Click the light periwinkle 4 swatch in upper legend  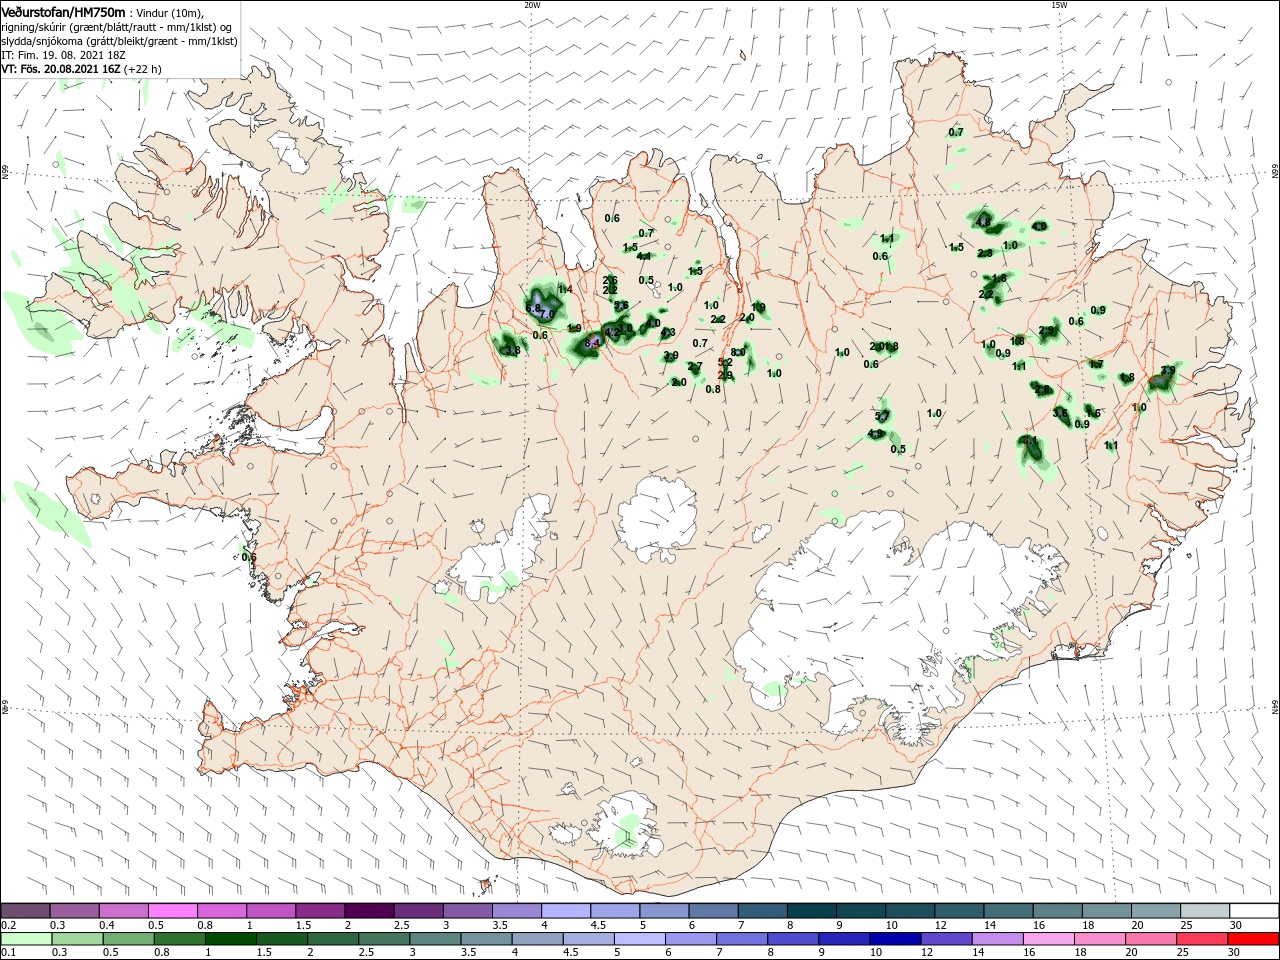pyautogui.click(x=566, y=910)
